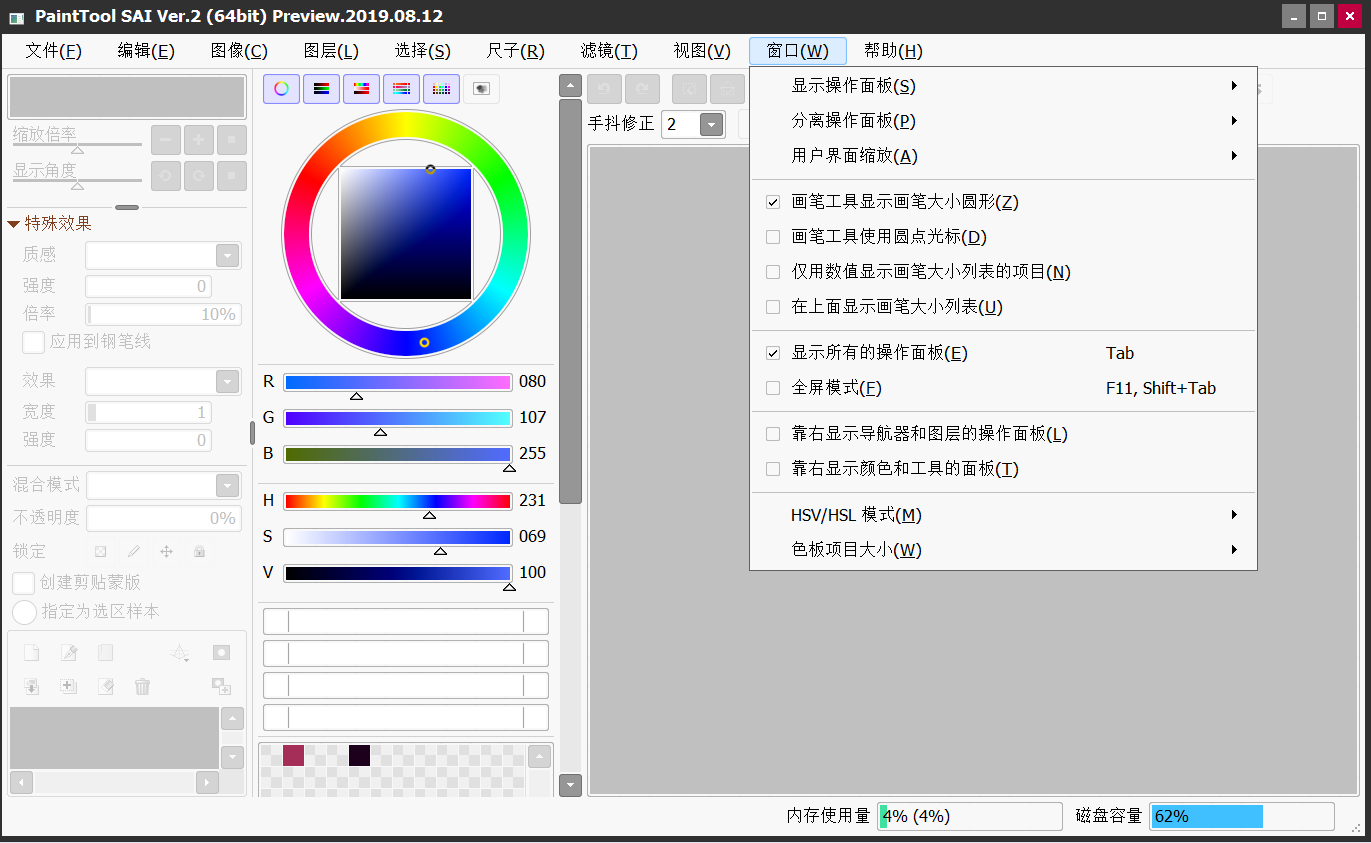
Task: Expand 显示操作面板 submenu
Action: pos(1003,85)
